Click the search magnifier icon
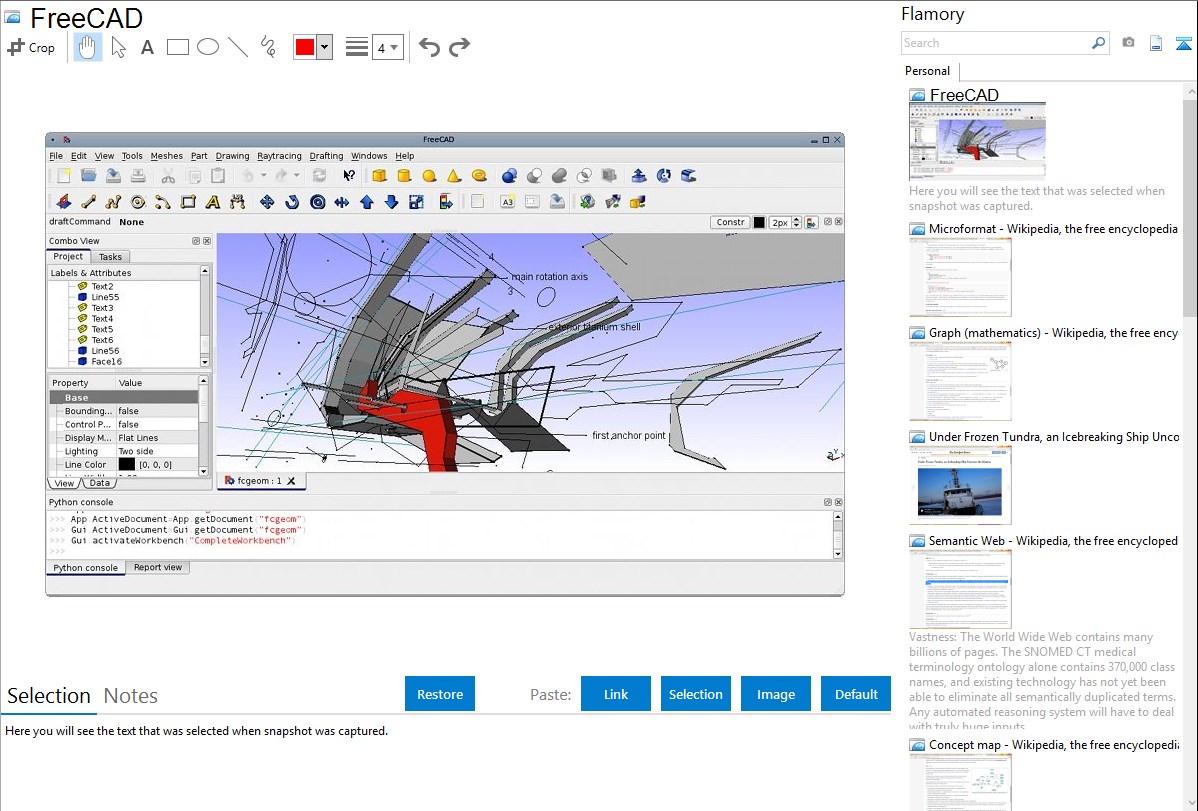This screenshot has height=811, width=1198. point(1099,43)
